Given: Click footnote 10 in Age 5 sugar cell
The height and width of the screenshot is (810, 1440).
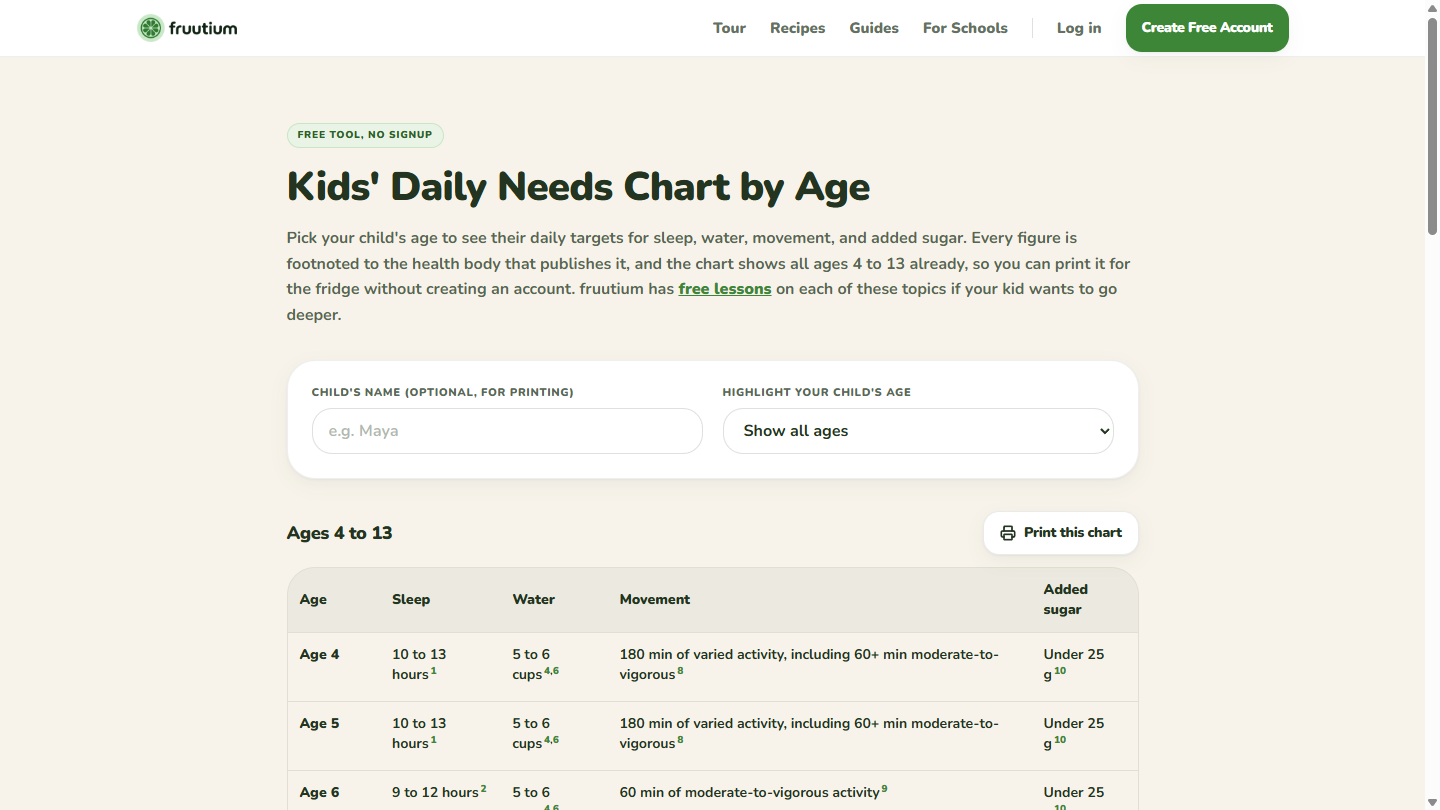Looking at the screenshot, I should [x=1060, y=740].
